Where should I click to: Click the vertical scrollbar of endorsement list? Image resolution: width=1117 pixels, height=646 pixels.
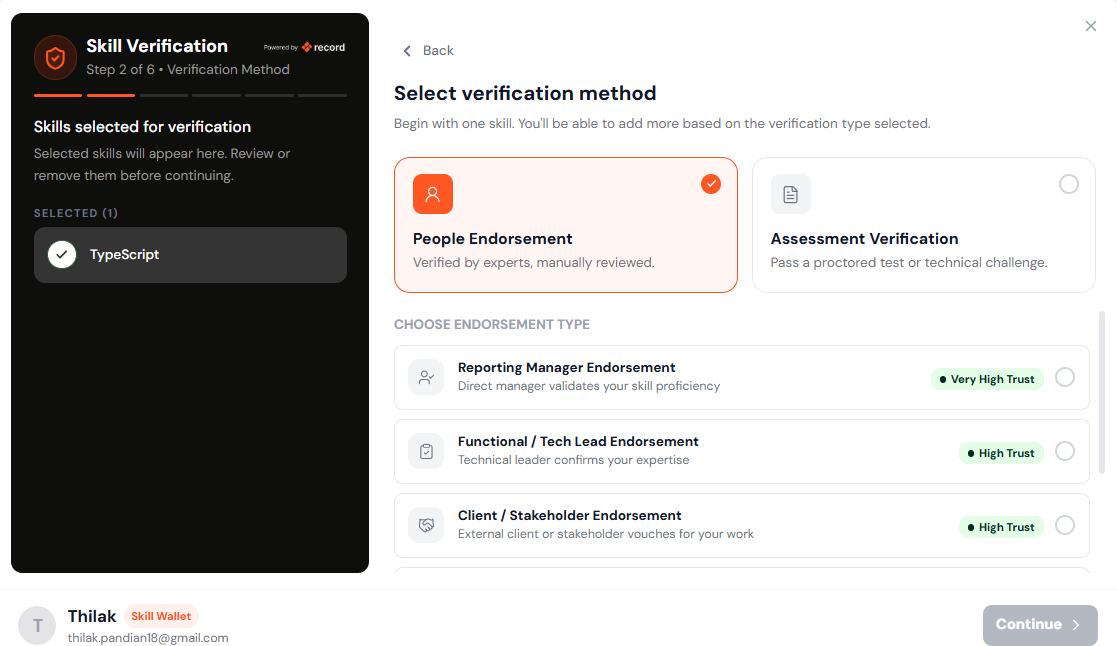[1102, 392]
